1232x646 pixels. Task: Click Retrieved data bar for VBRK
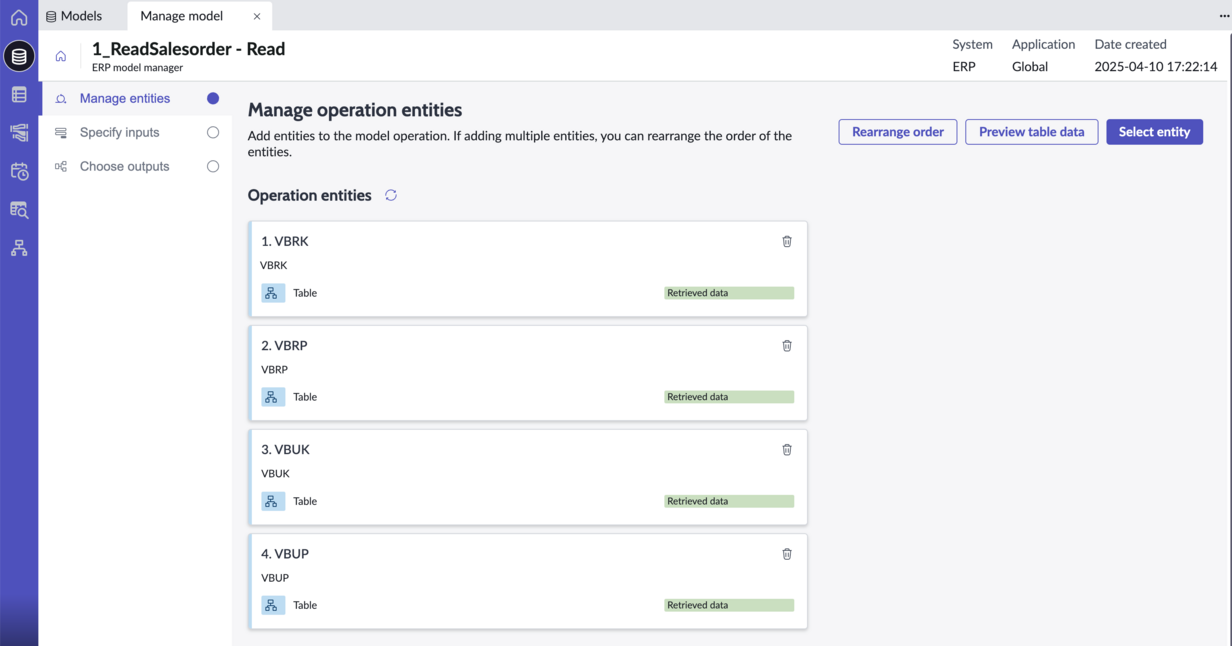(729, 293)
